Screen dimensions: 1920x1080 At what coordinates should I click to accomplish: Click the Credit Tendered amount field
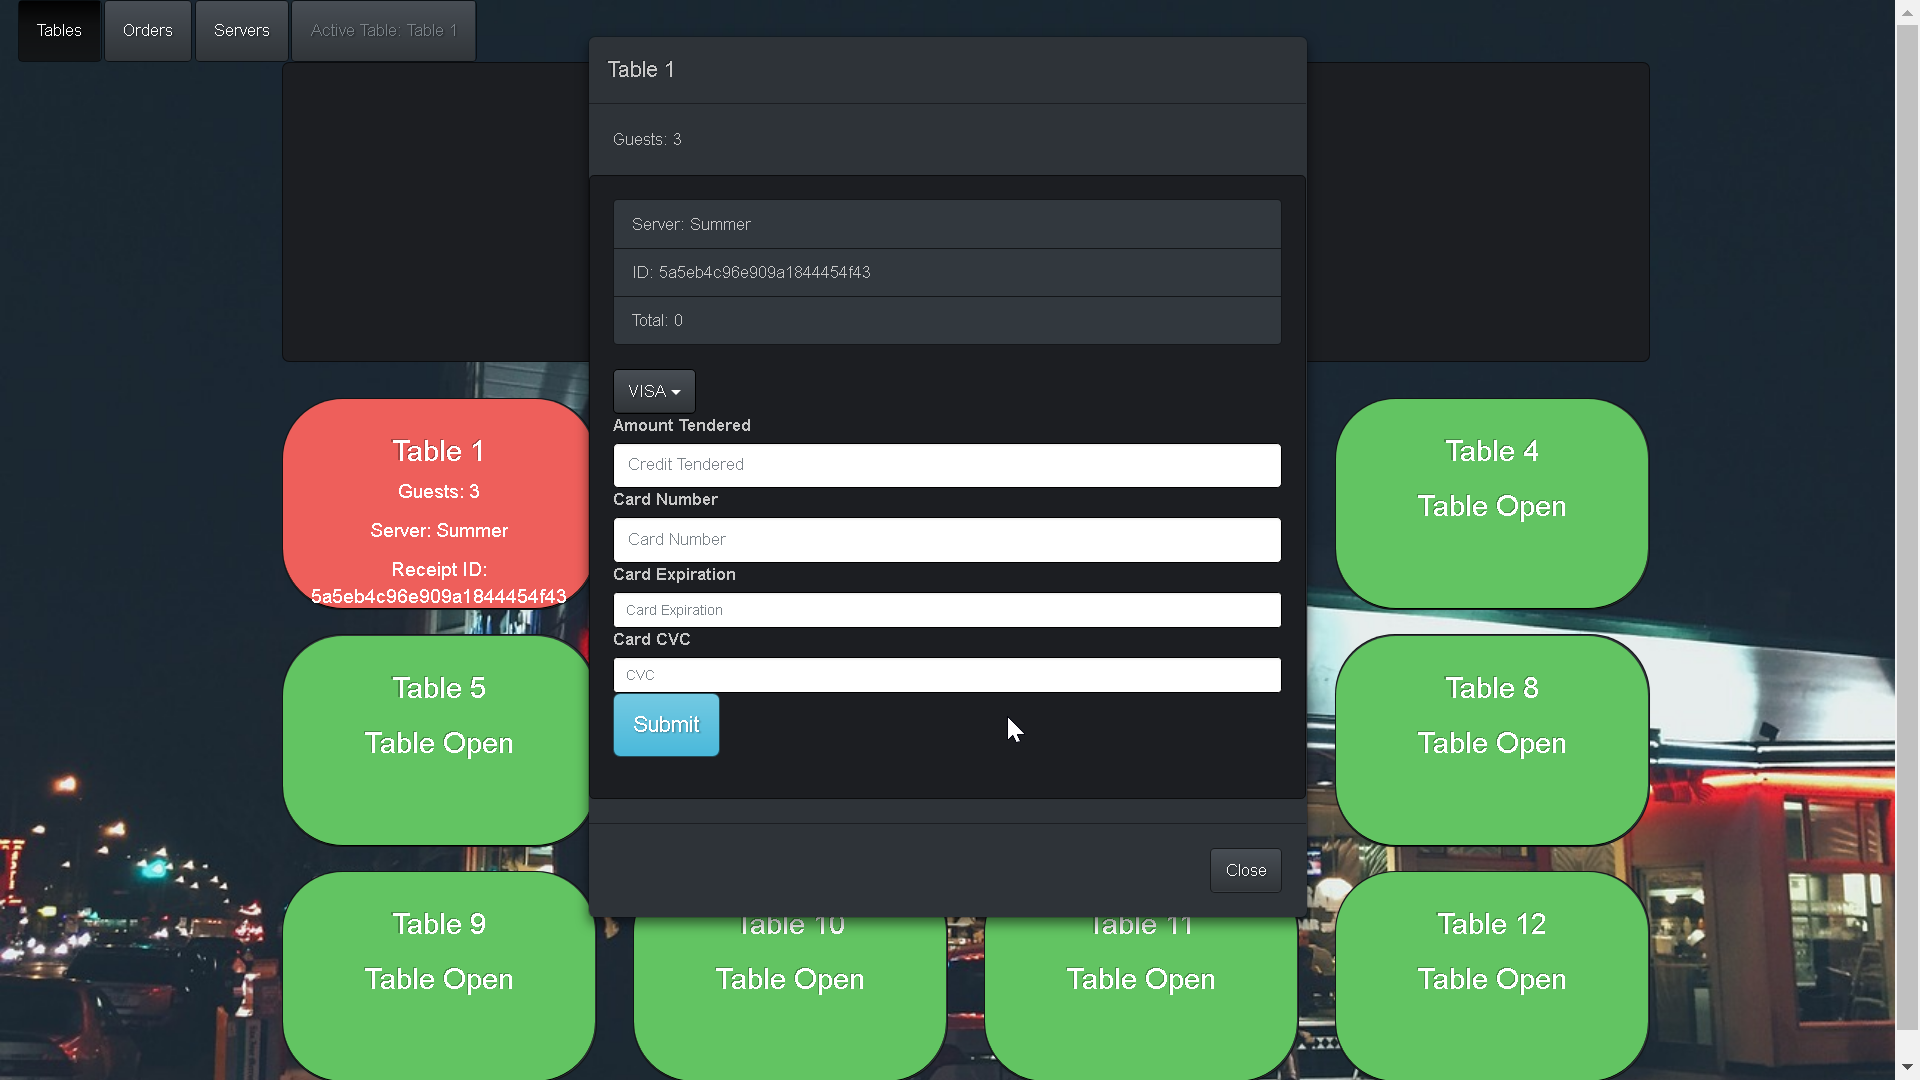click(947, 464)
